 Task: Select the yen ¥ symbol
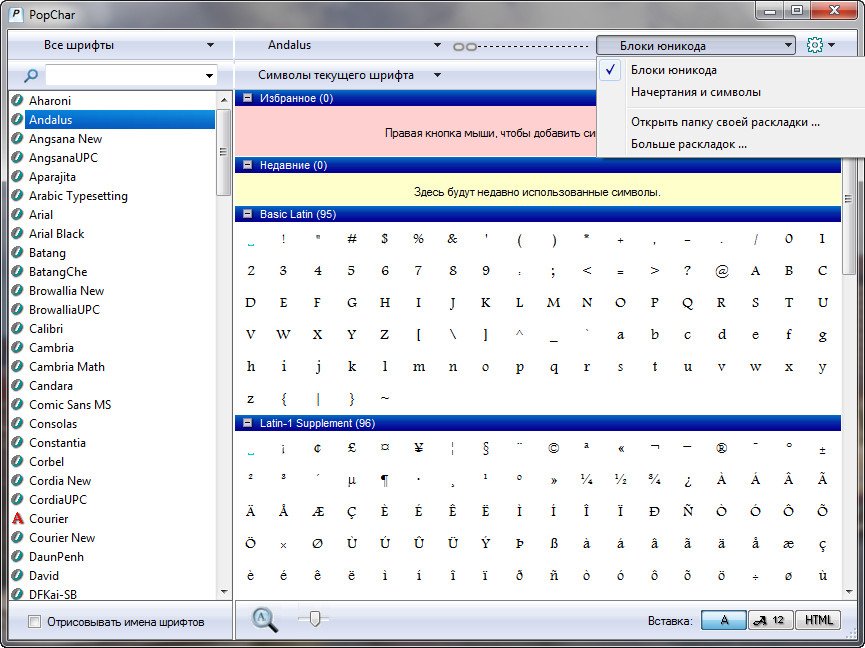419,448
